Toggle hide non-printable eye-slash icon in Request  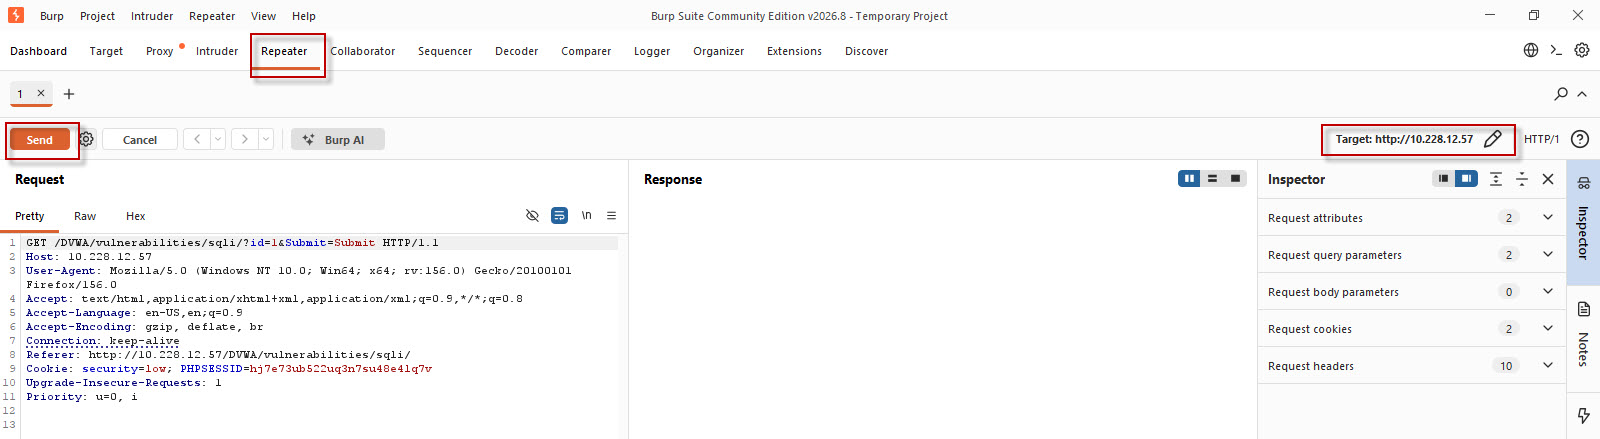(532, 215)
